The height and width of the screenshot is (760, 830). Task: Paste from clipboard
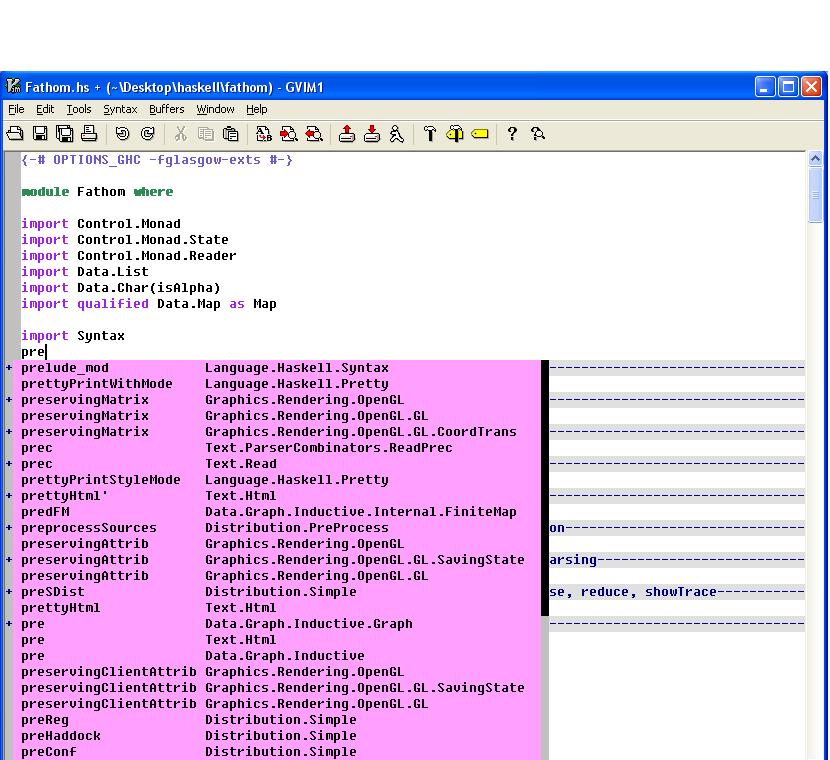pos(231,133)
